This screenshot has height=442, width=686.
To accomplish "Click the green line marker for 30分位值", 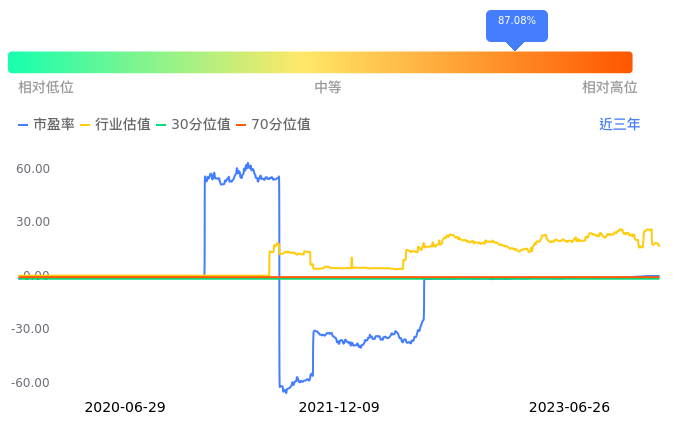I will click(161, 125).
